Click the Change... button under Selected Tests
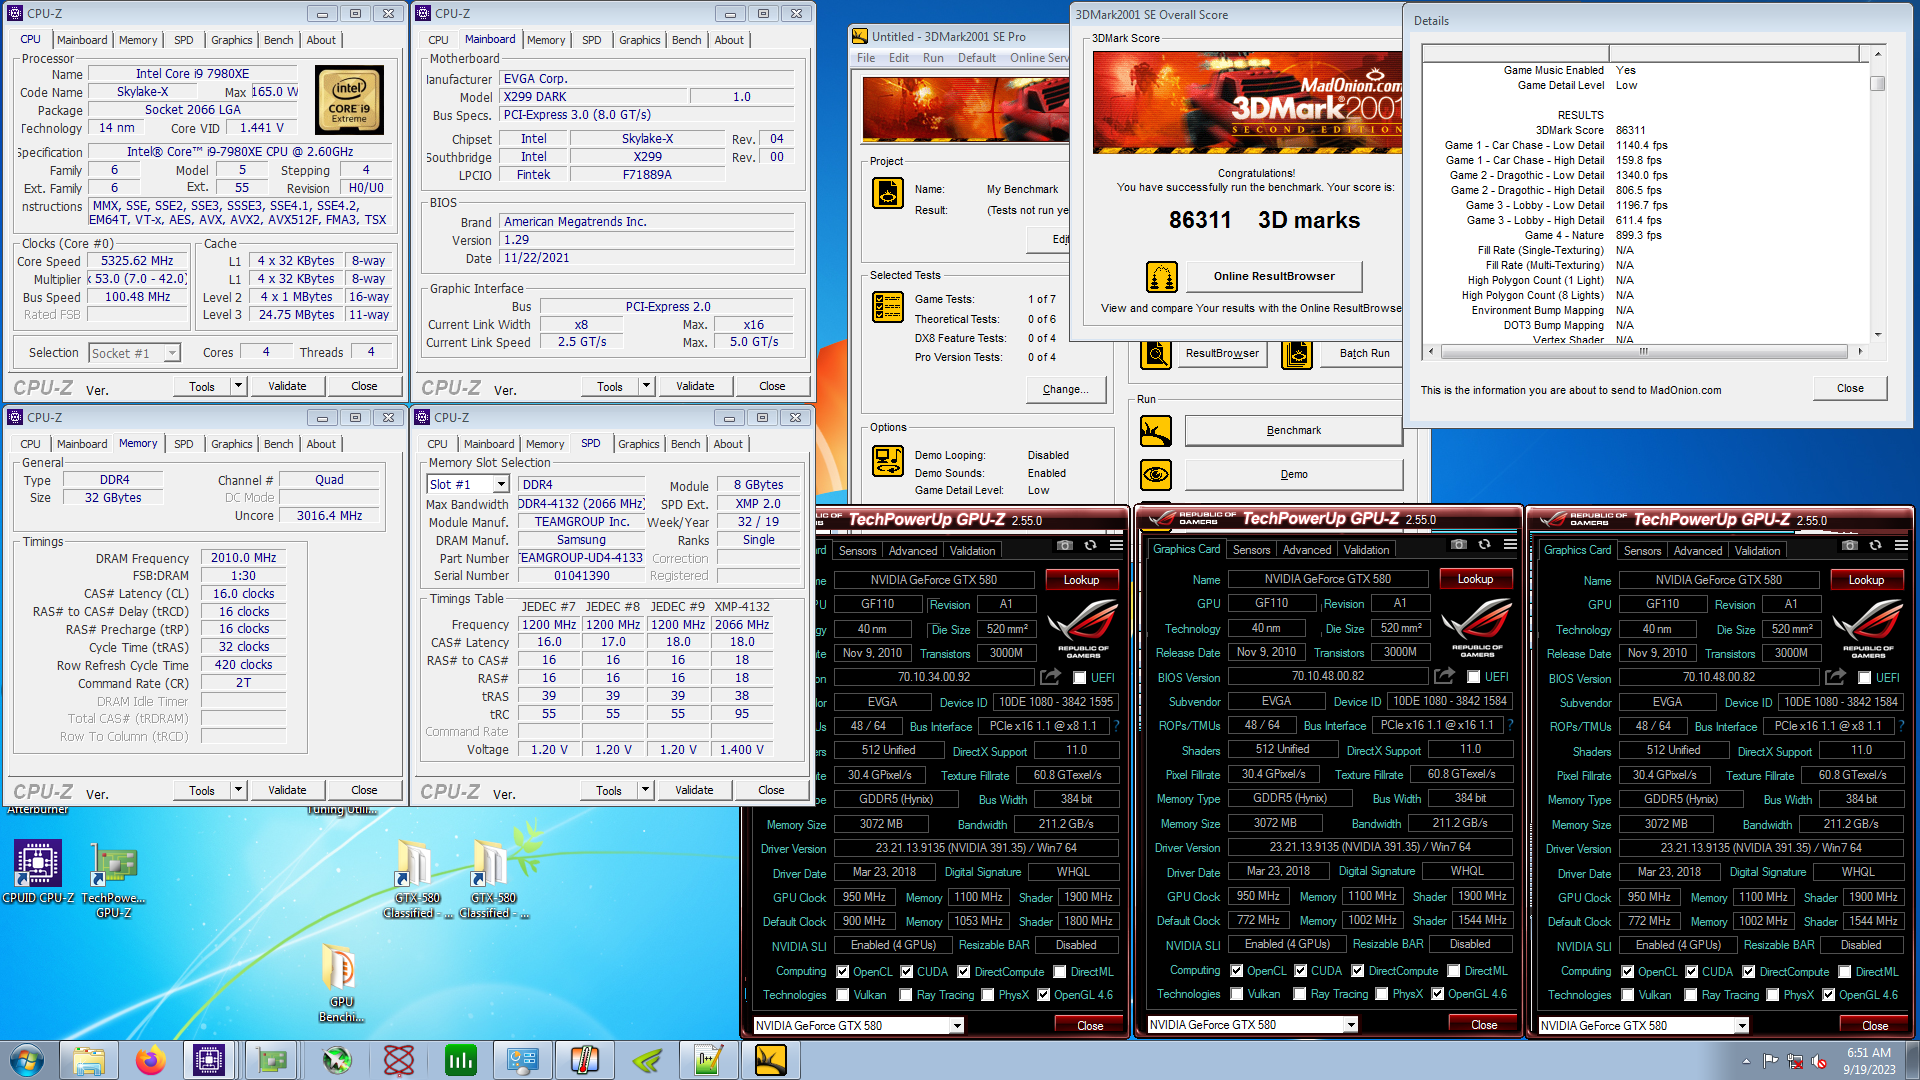This screenshot has height=1080, width=1920. click(x=1065, y=390)
